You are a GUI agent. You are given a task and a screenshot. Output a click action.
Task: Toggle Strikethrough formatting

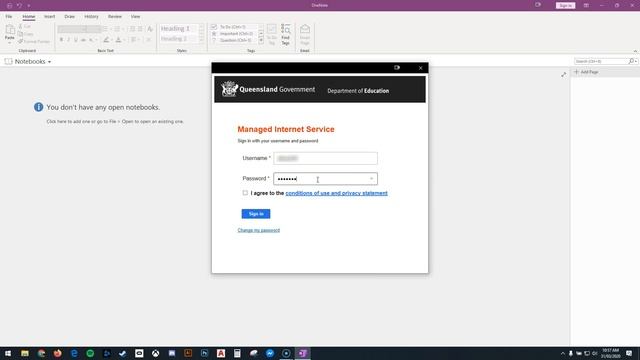tap(83, 40)
